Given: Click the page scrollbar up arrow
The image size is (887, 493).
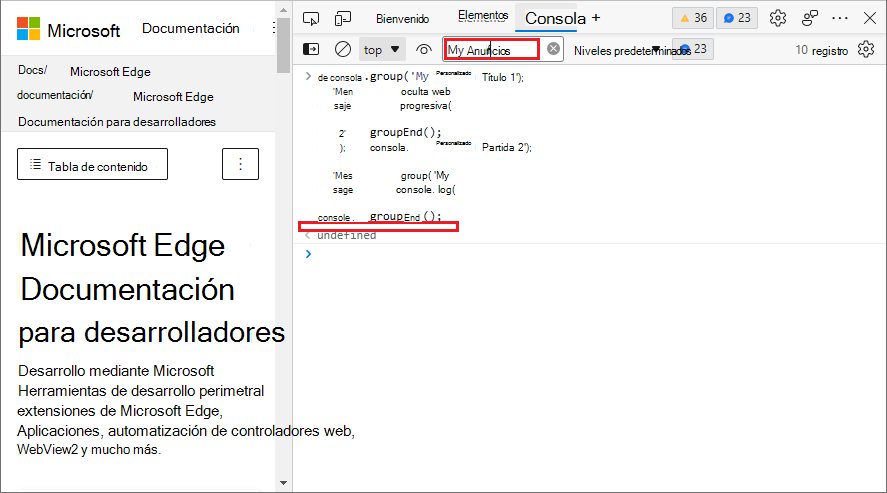Looking at the screenshot, I should click(x=283, y=10).
